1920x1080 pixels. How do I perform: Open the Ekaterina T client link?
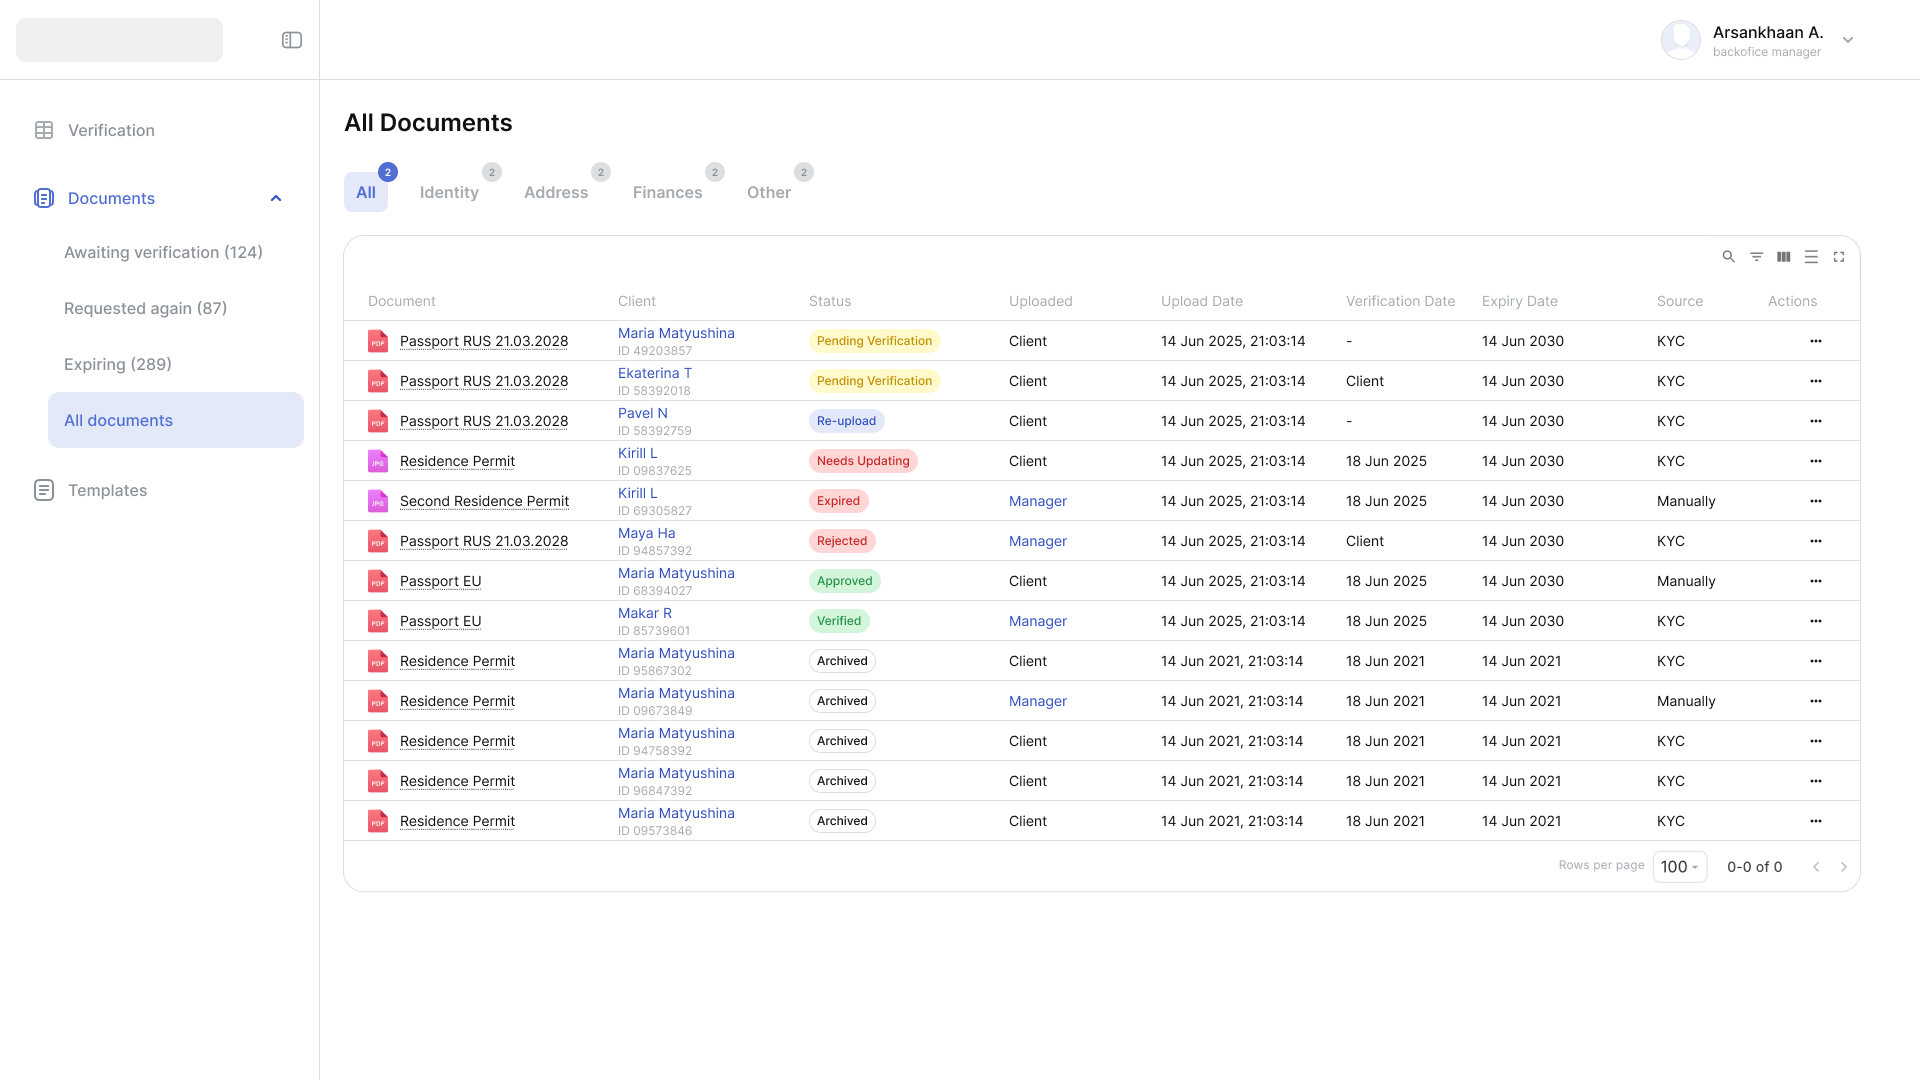tap(655, 373)
